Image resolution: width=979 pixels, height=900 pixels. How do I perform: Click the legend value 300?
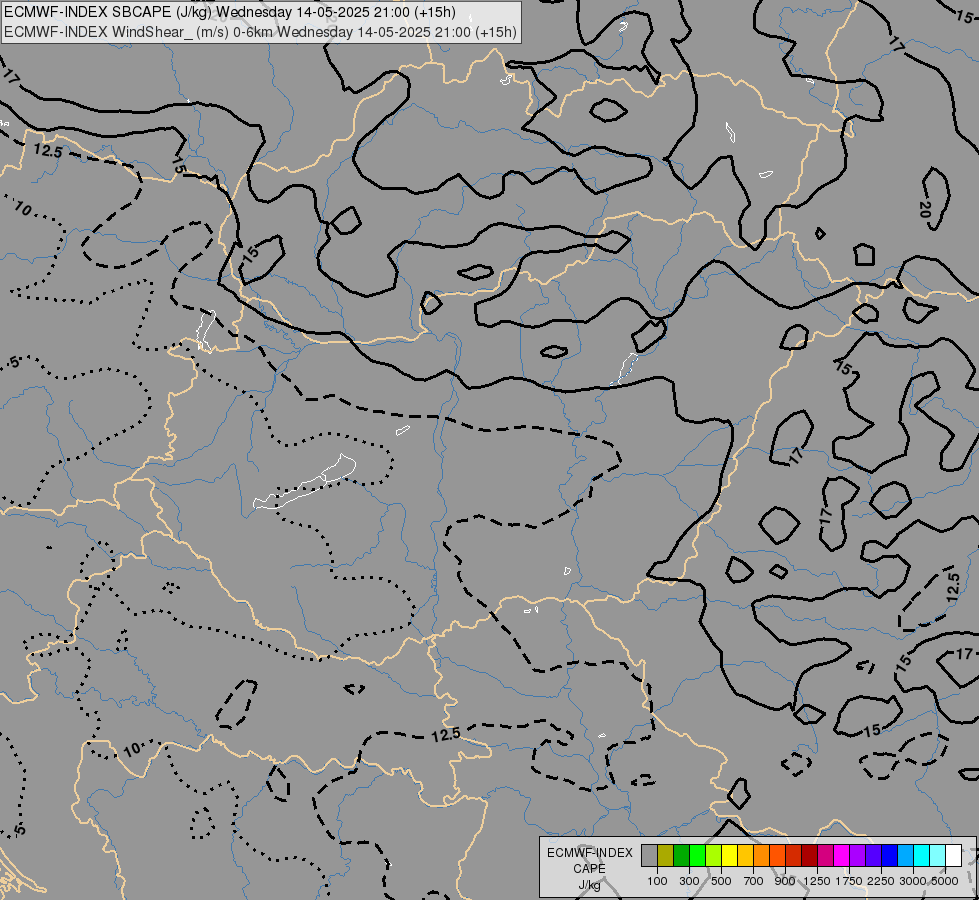click(689, 881)
